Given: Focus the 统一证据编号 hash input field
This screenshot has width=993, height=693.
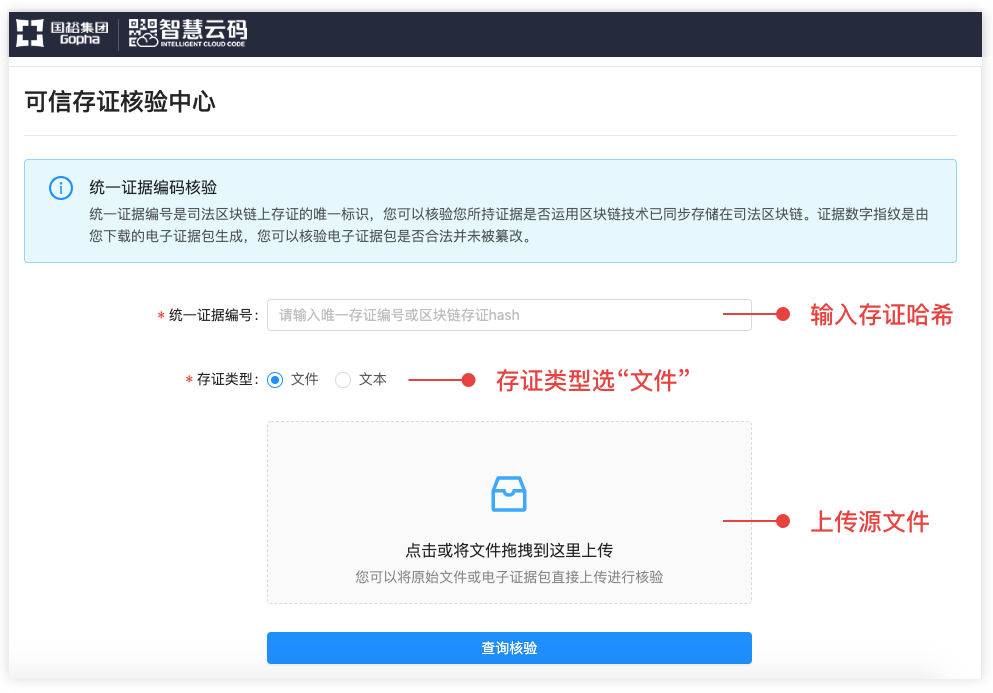Looking at the screenshot, I should (x=508, y=315).
